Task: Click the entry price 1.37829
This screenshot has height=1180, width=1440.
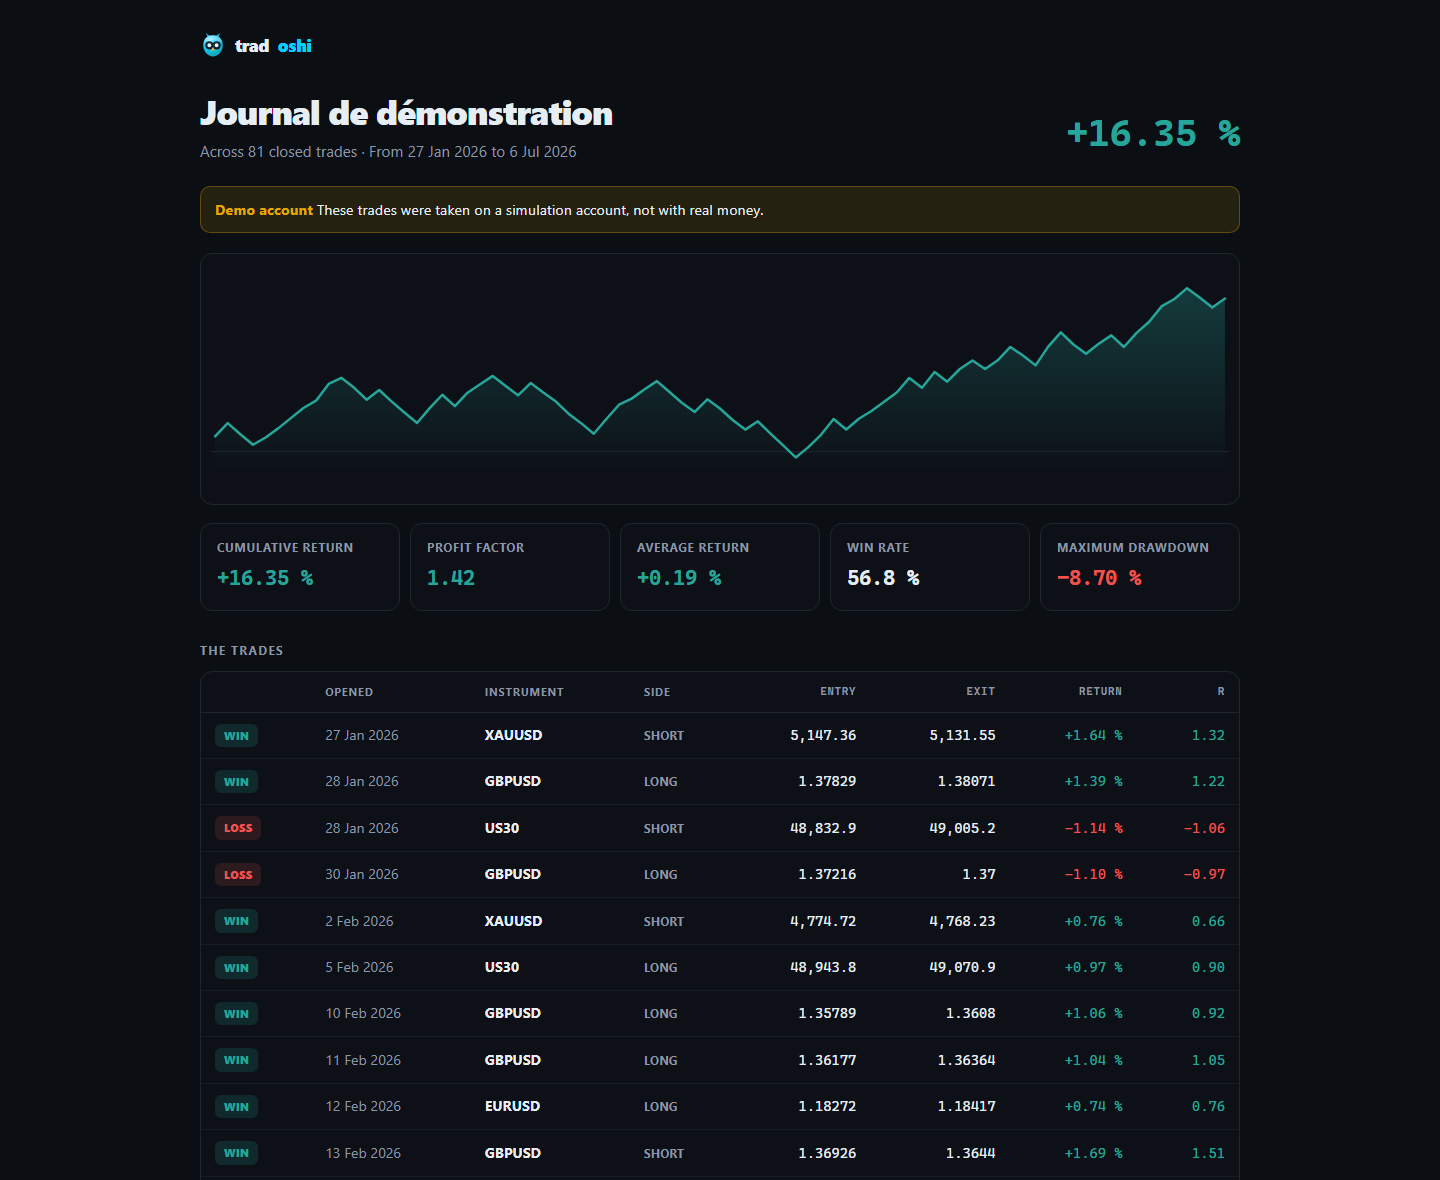Action: (827, 781)
